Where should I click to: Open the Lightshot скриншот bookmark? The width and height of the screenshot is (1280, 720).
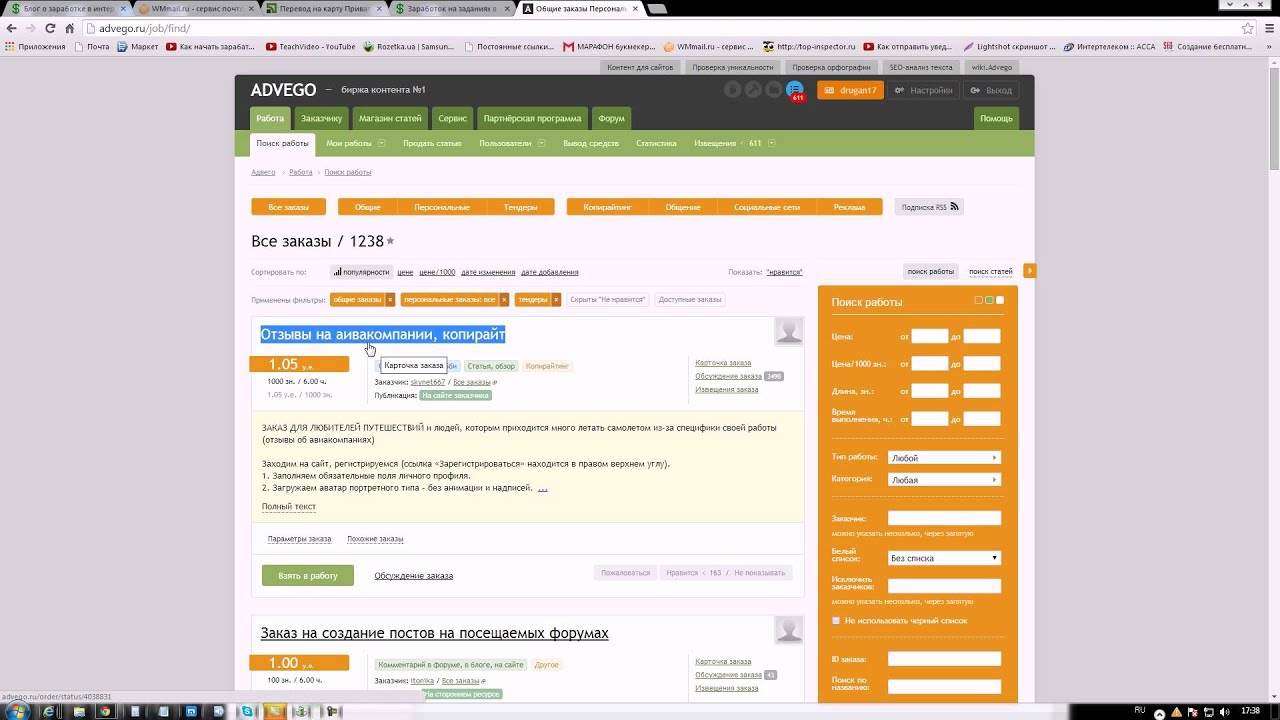coord(1009,46)
